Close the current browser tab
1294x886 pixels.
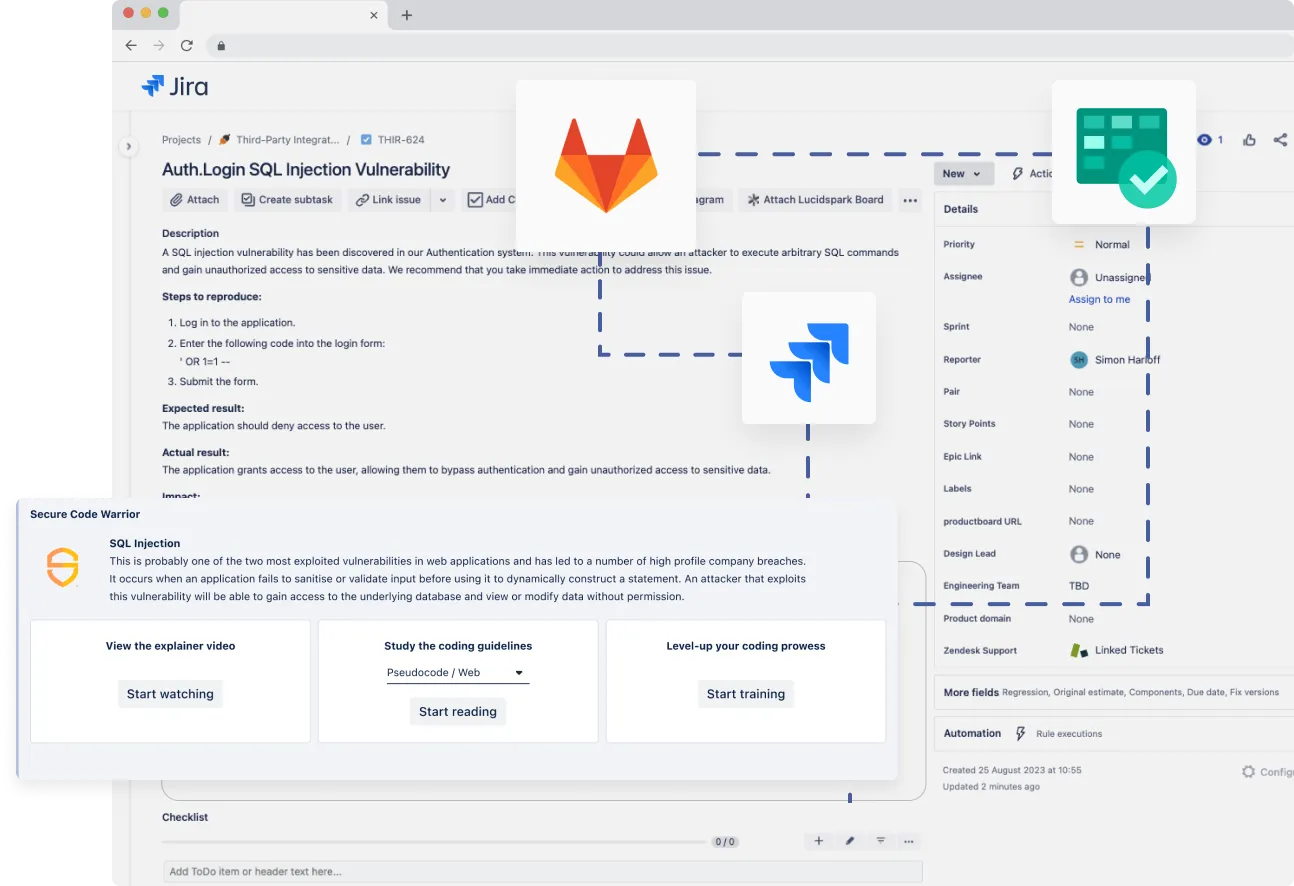click(x=374, y=15)
